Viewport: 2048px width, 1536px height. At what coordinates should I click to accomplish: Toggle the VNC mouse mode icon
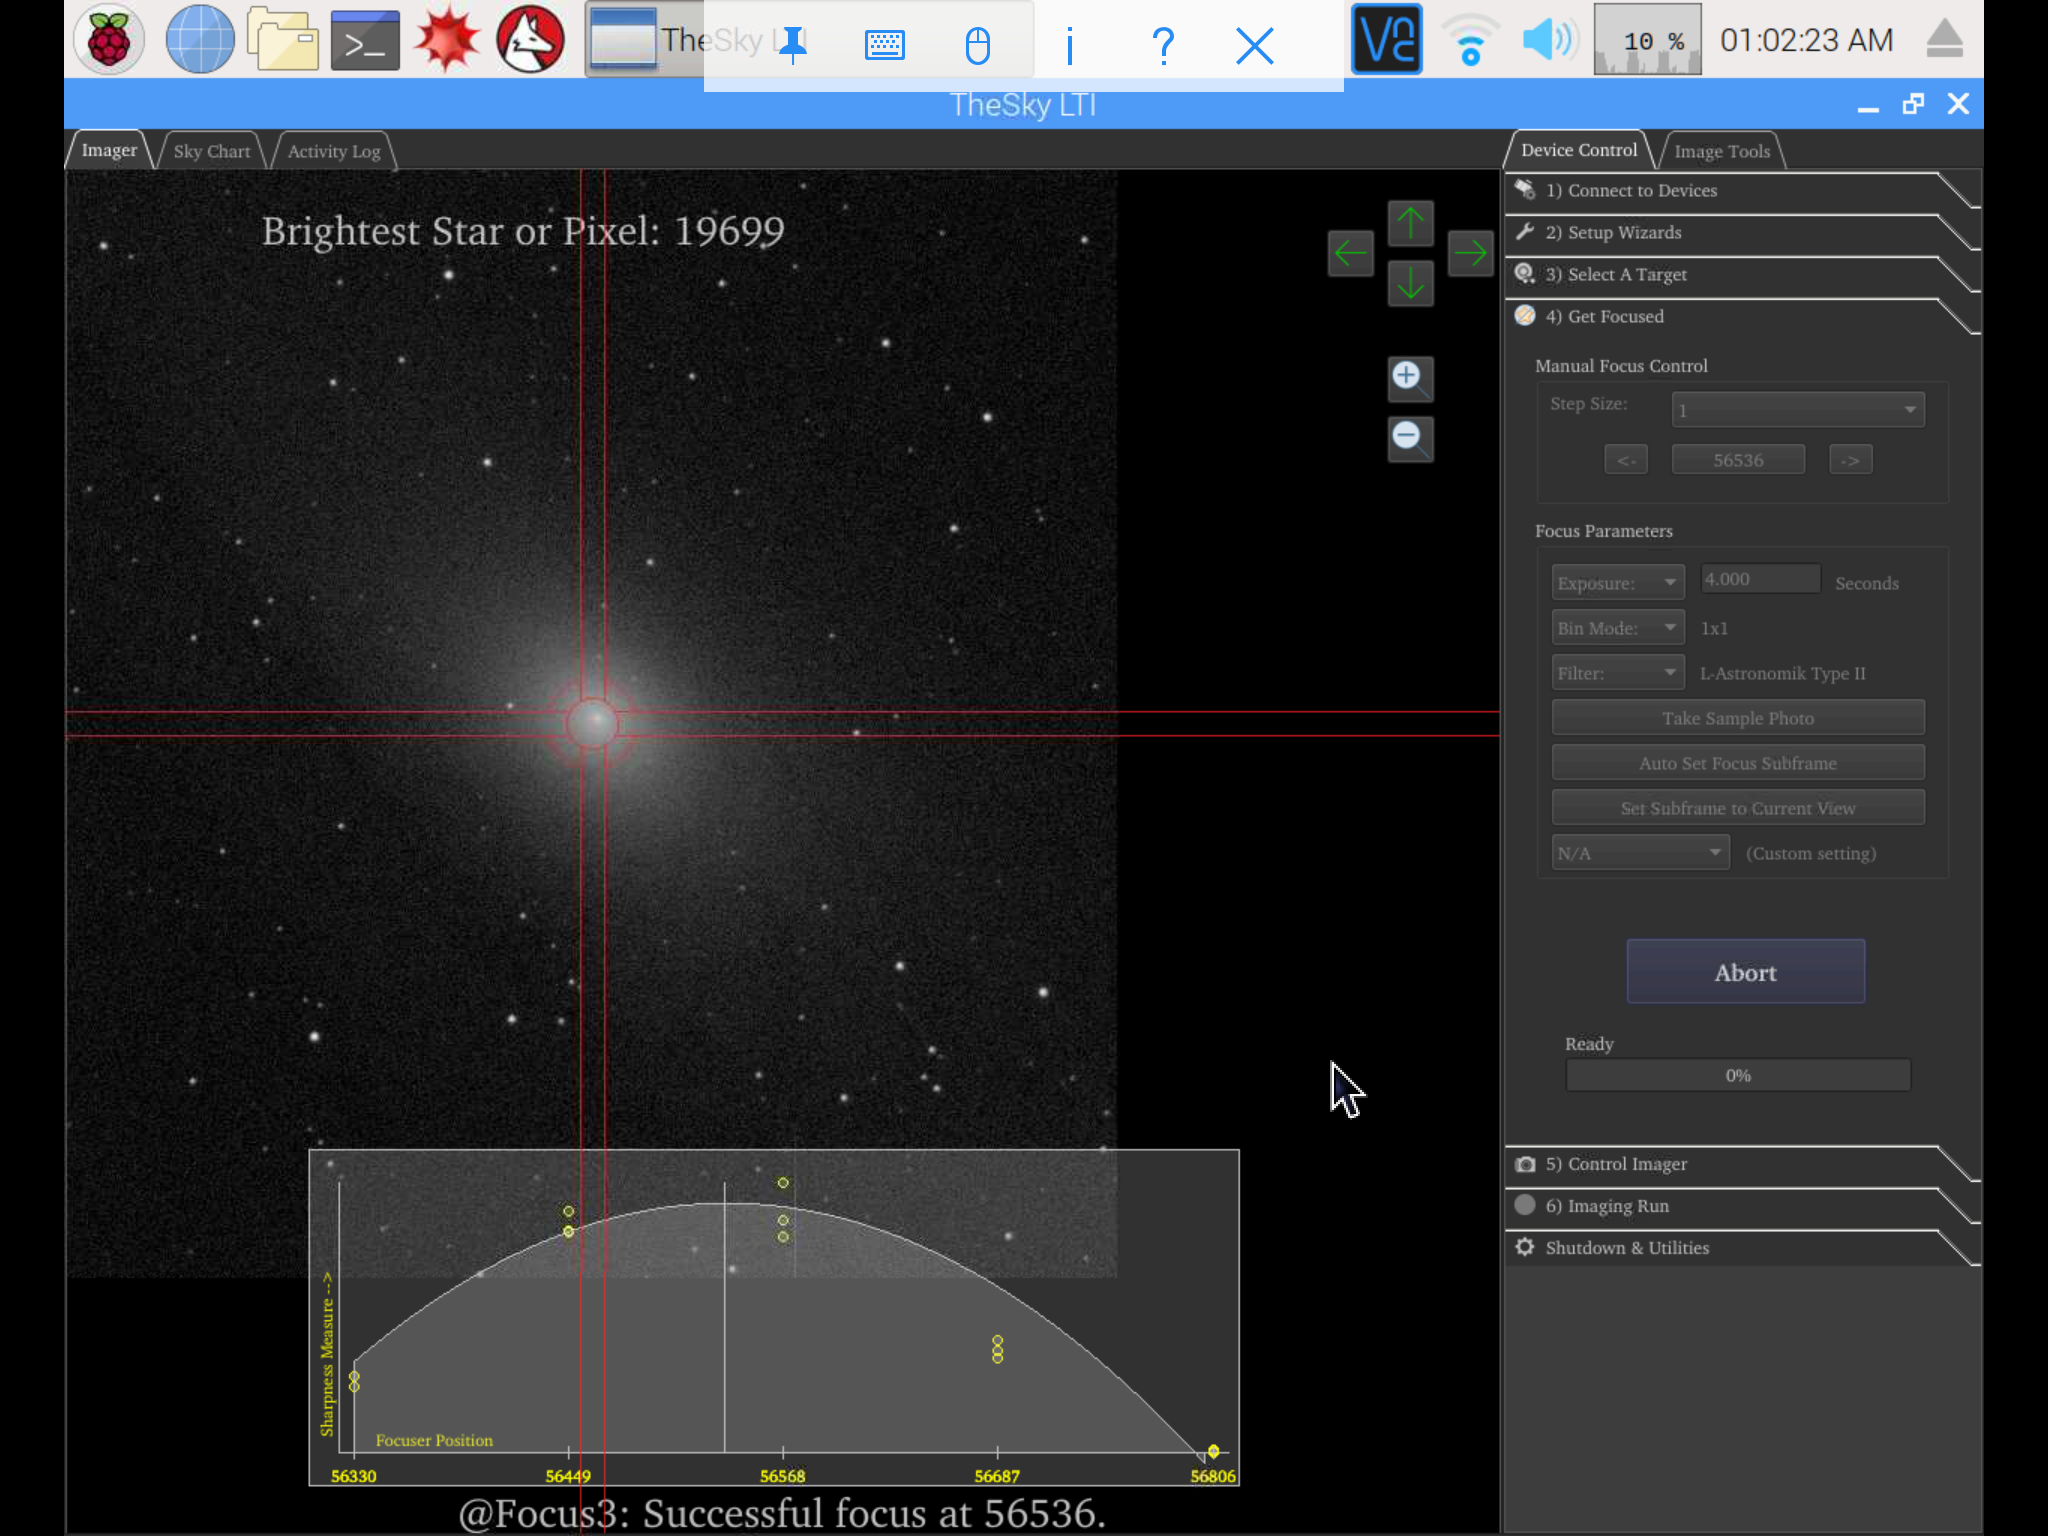tap(978, 45)
